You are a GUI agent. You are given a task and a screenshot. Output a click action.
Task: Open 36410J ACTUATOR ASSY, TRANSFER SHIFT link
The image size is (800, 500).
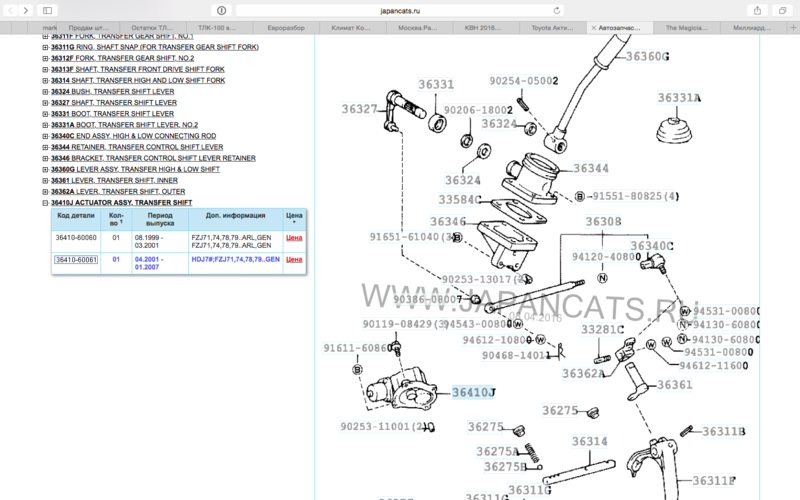[x=121, y=203]
